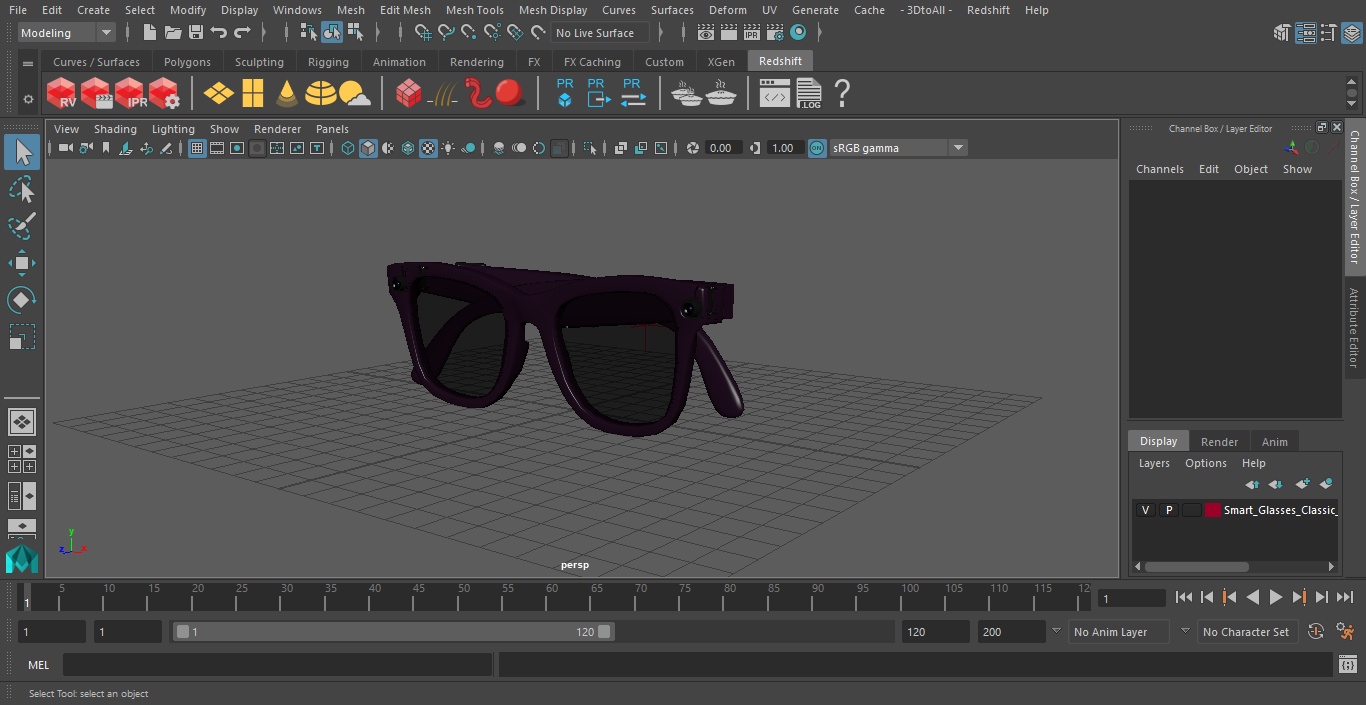Toggle the viewport grid display
1366x705 pixels.
(x=197, y=148)
